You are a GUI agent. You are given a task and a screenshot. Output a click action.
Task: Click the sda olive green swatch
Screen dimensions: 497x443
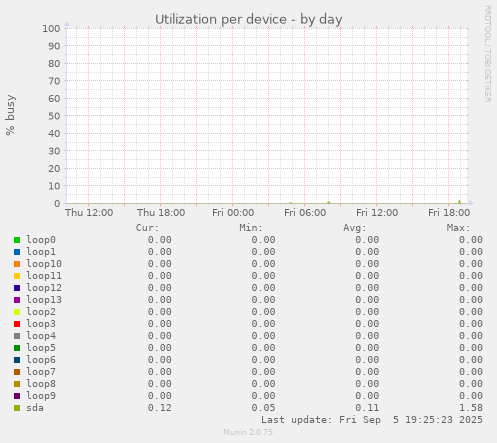pyautogui.click(x=17, y=408)
